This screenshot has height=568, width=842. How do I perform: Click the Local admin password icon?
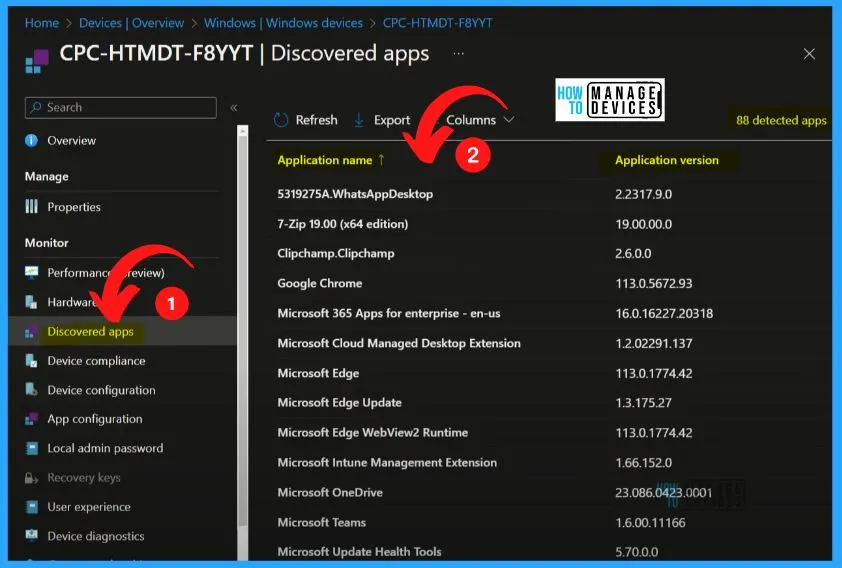point(32,448)
